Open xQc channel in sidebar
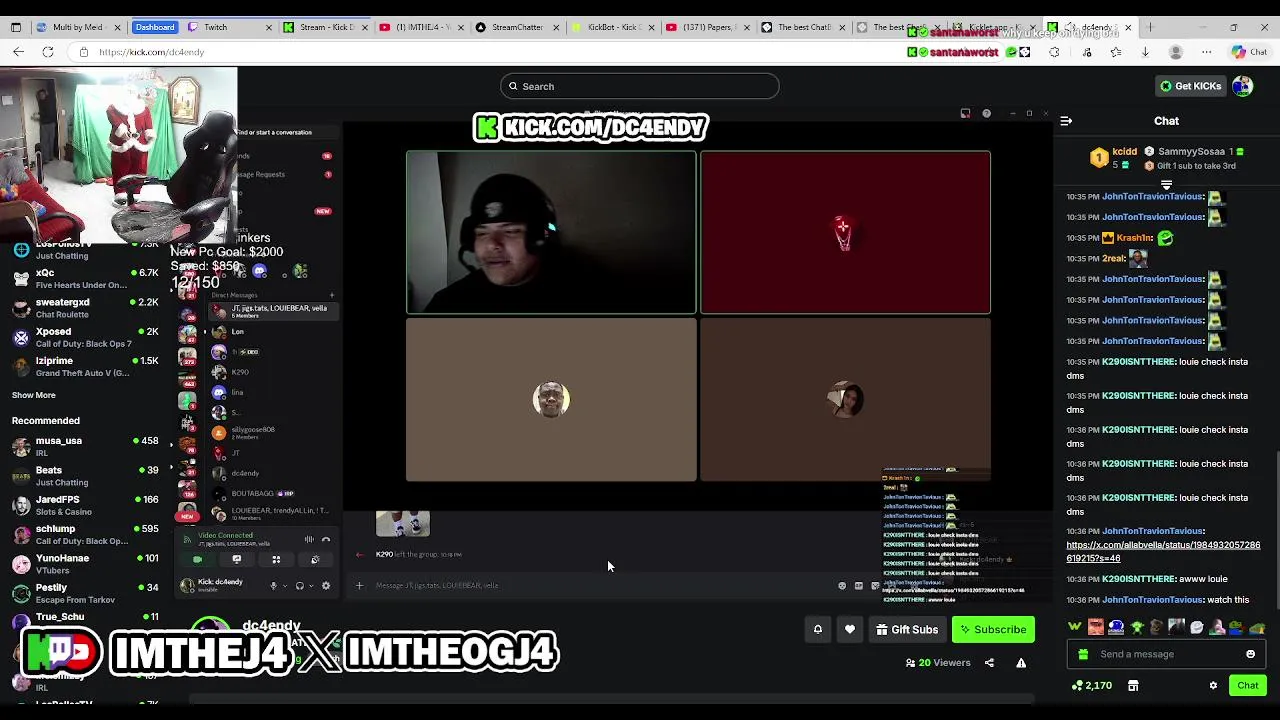The width and height of the screenshot is (1280, 720). (85, 279)
